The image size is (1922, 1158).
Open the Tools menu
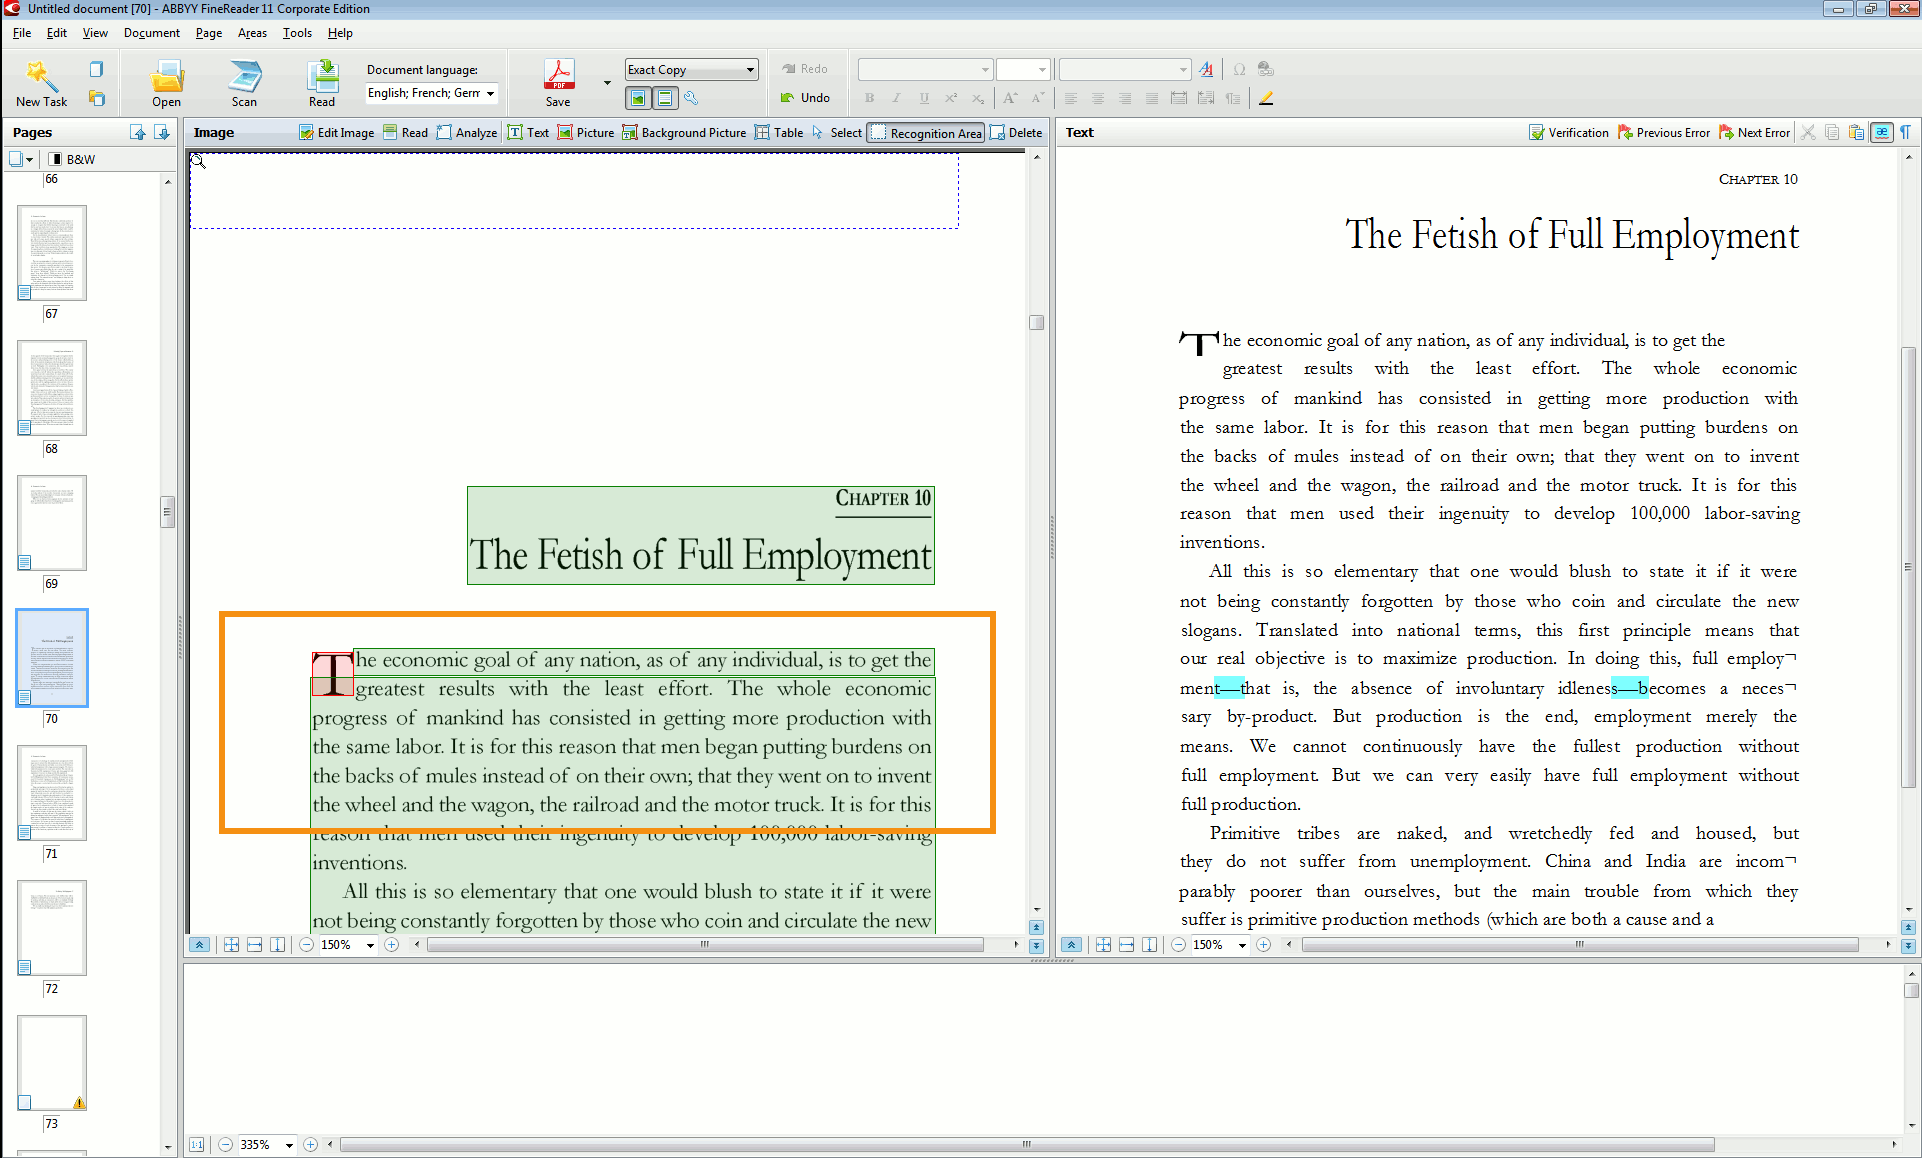[297, 33]
